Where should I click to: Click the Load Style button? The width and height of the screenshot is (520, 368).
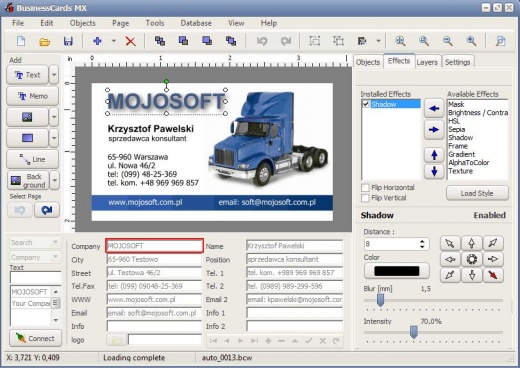pyautogui.click(x=477, y=193)
